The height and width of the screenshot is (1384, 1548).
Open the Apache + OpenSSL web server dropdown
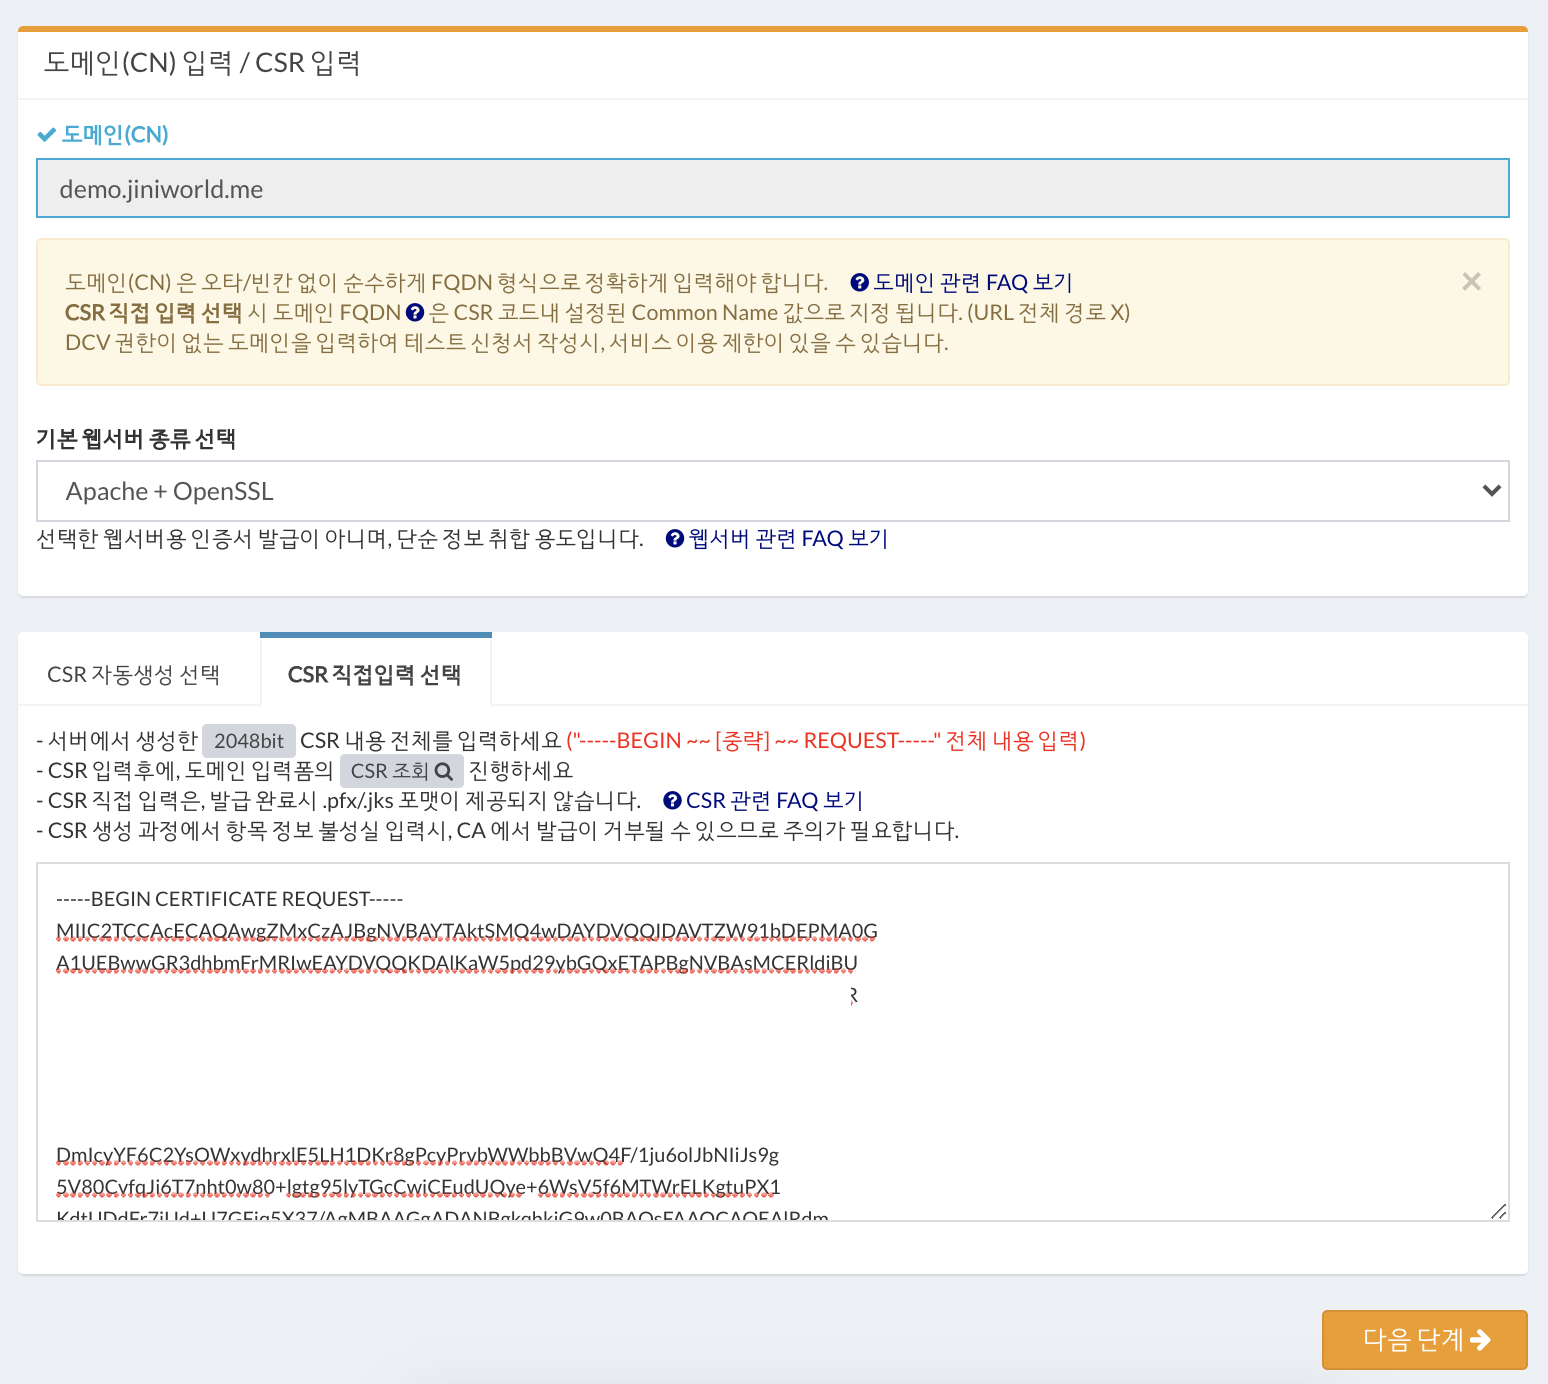click(772, 491)
